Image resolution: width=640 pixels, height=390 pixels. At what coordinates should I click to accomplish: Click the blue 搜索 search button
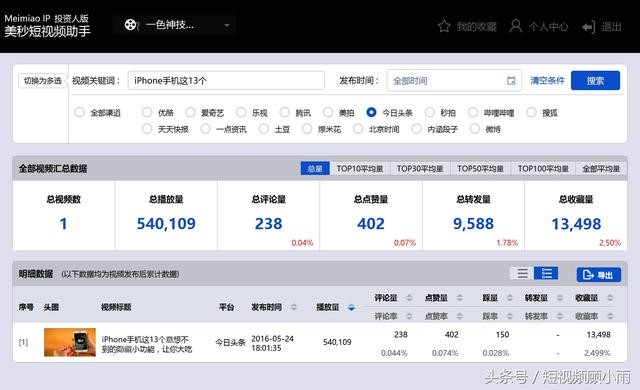click(x=595, y=81)
